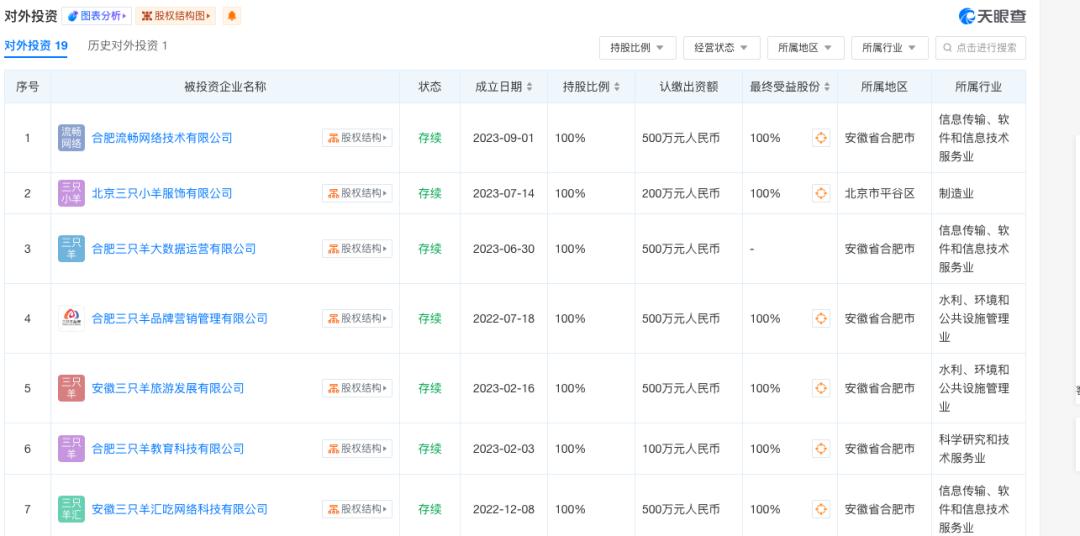Click beneficiary target icon in 品牌营销管理 row
The height and width of the screenshot is (536, 1080).
[x=821, y=318]
